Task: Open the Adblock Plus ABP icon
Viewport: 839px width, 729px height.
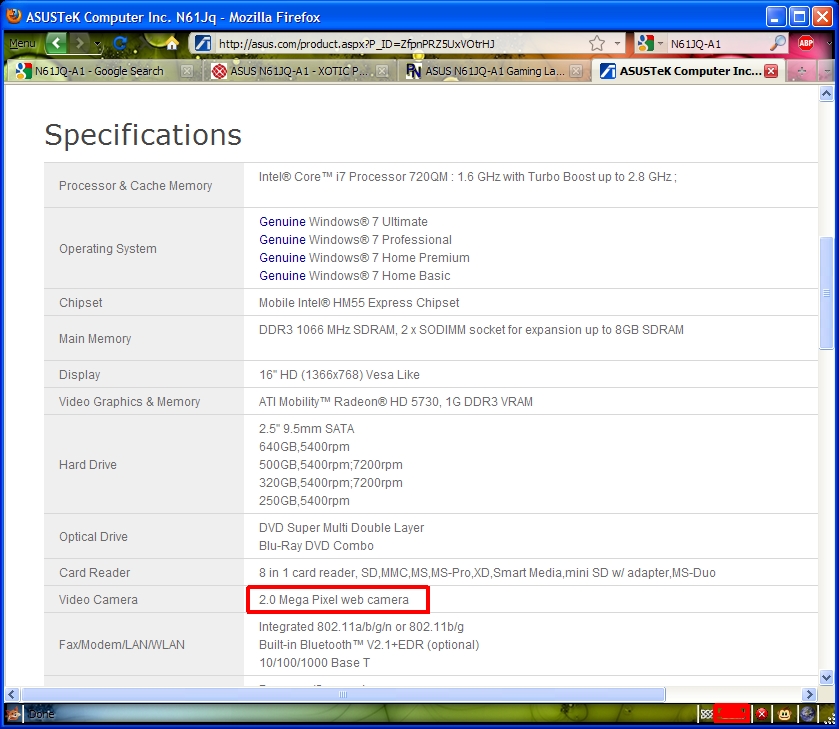Action: 806,43
